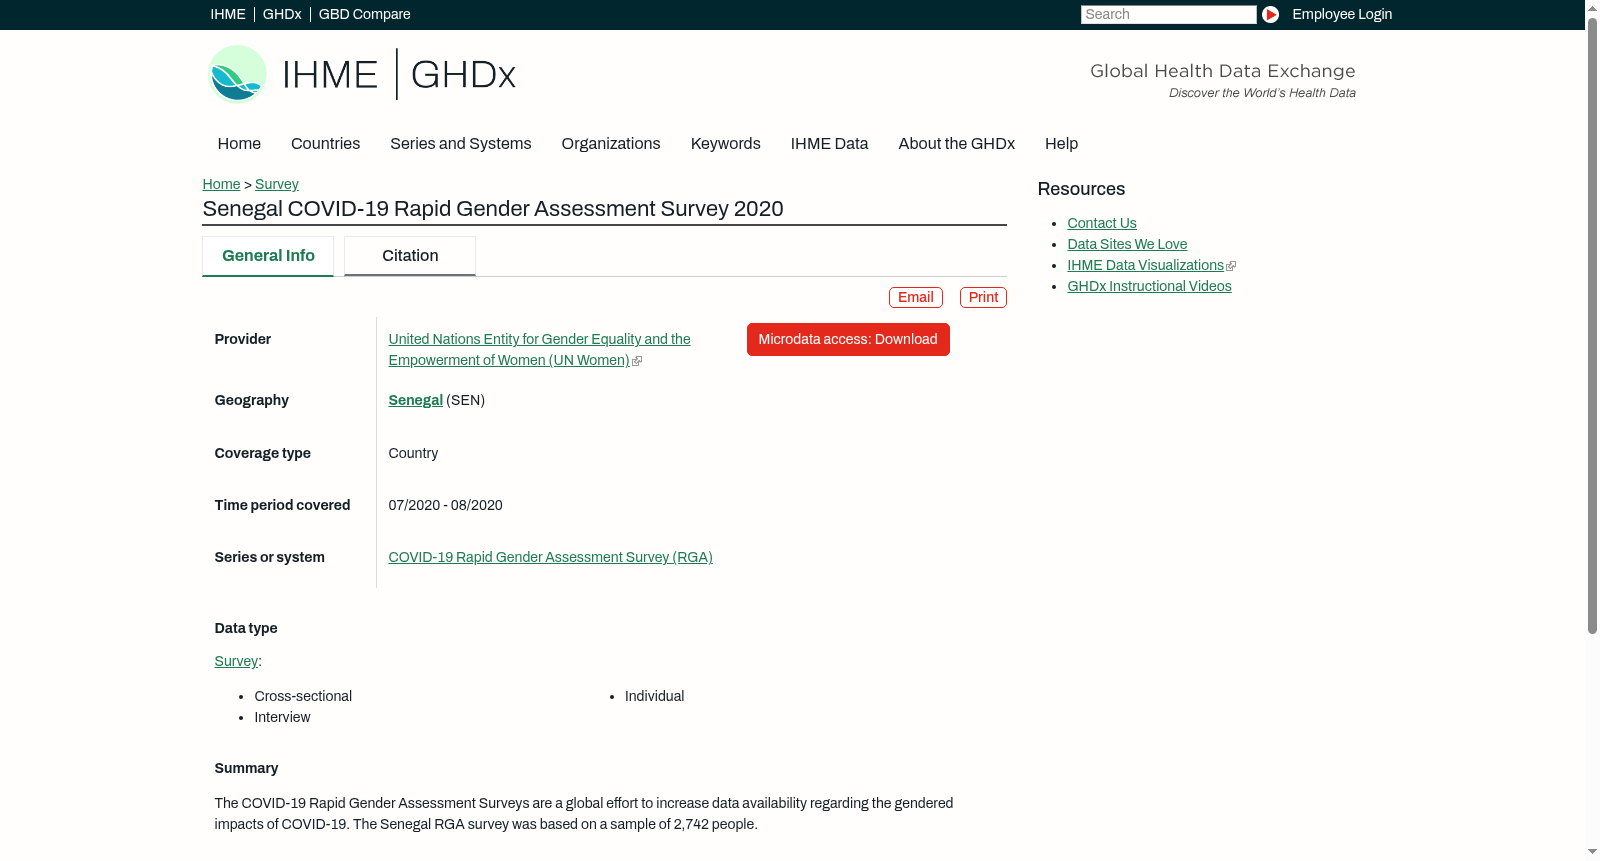Screen dimensions: 1600x861
Task: Open the Countries menu
Action: pyautogui.click(x=325, y=143)
